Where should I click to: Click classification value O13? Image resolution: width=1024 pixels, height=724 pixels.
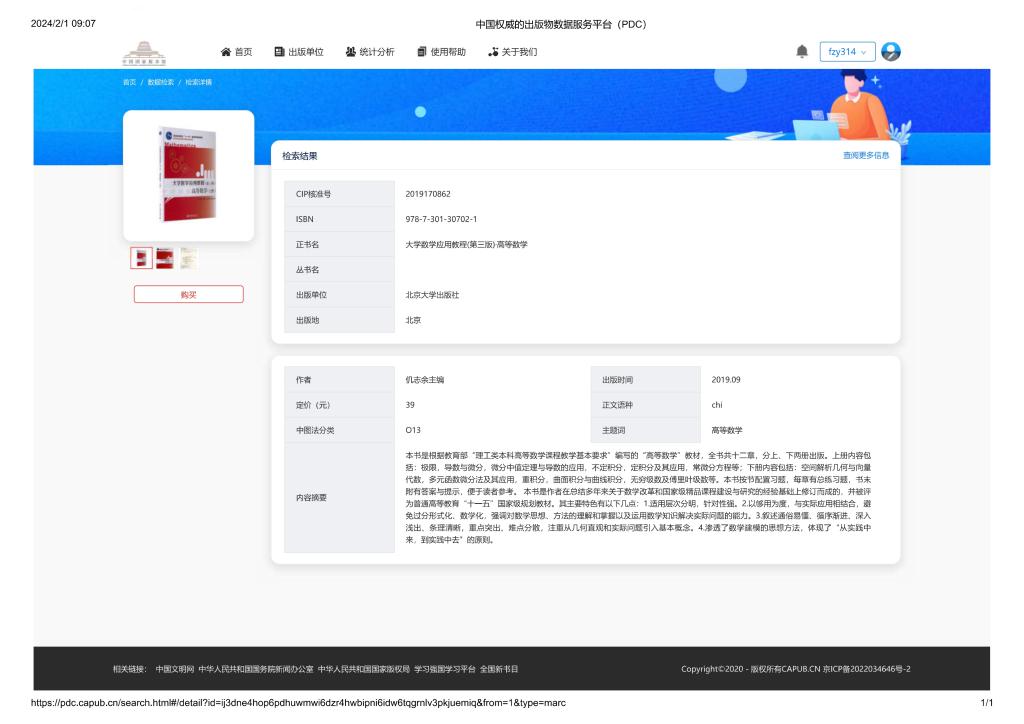pyautogui.click(x=413, y=430)
